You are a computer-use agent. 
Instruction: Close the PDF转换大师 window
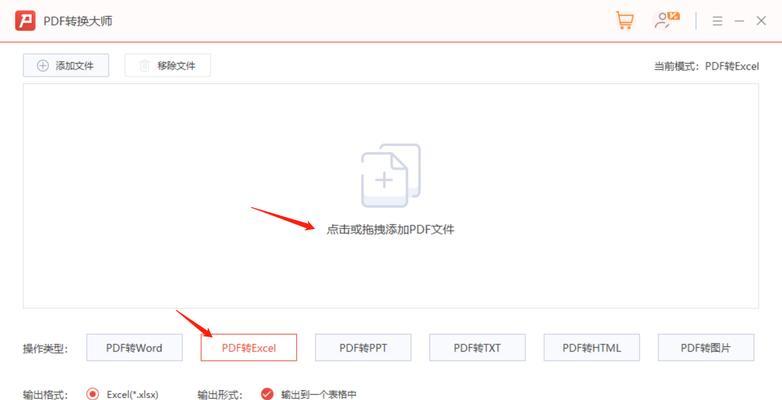[x=761, y=21]
